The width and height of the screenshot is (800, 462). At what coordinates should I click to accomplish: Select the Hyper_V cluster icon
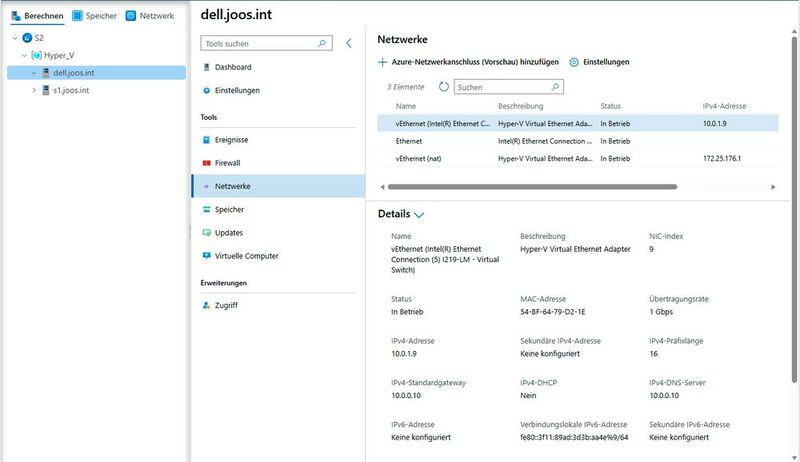[36, 55]
